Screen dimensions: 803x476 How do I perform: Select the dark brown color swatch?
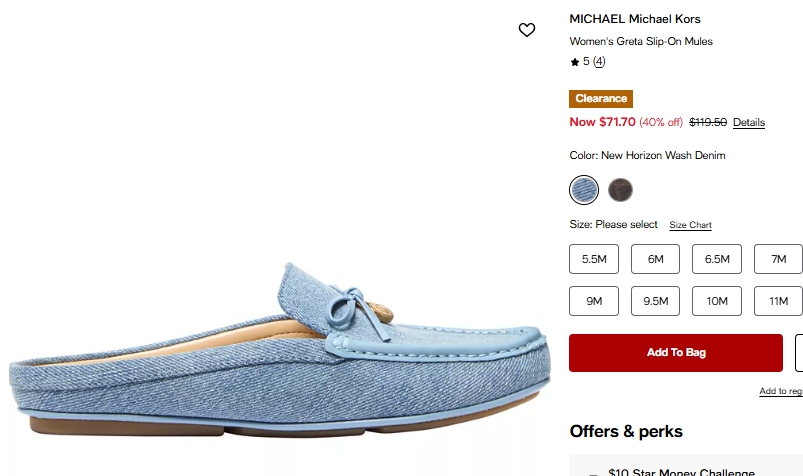click(621, 190)
